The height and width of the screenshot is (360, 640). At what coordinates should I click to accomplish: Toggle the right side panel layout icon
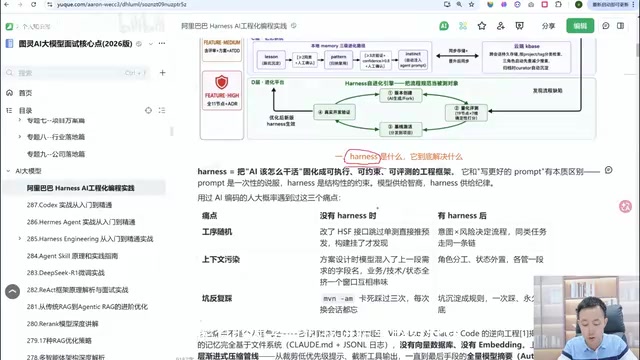click(620, 26)
